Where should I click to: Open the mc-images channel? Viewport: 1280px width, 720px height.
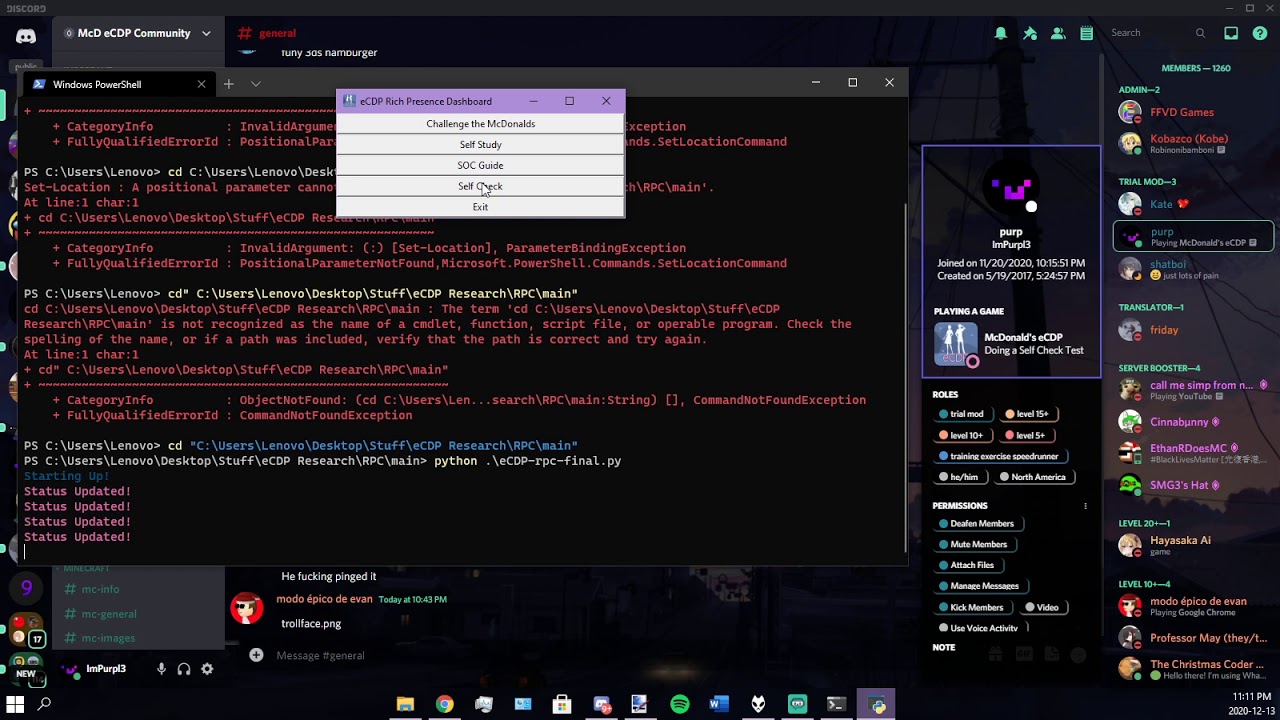click(x=108, y=638)
